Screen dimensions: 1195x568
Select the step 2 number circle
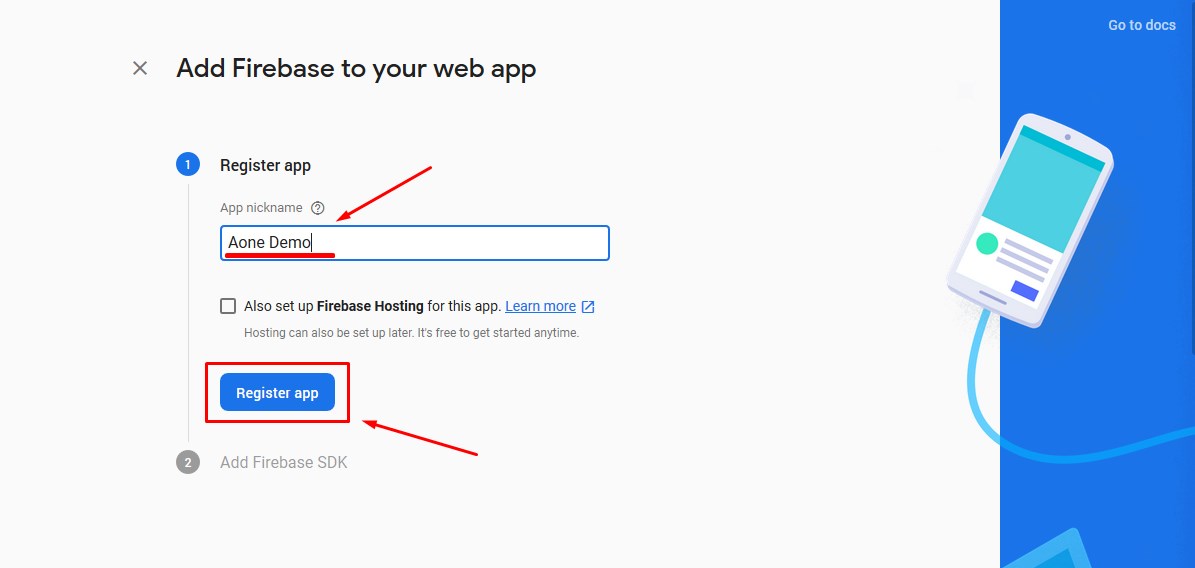[x=187, y=462]
